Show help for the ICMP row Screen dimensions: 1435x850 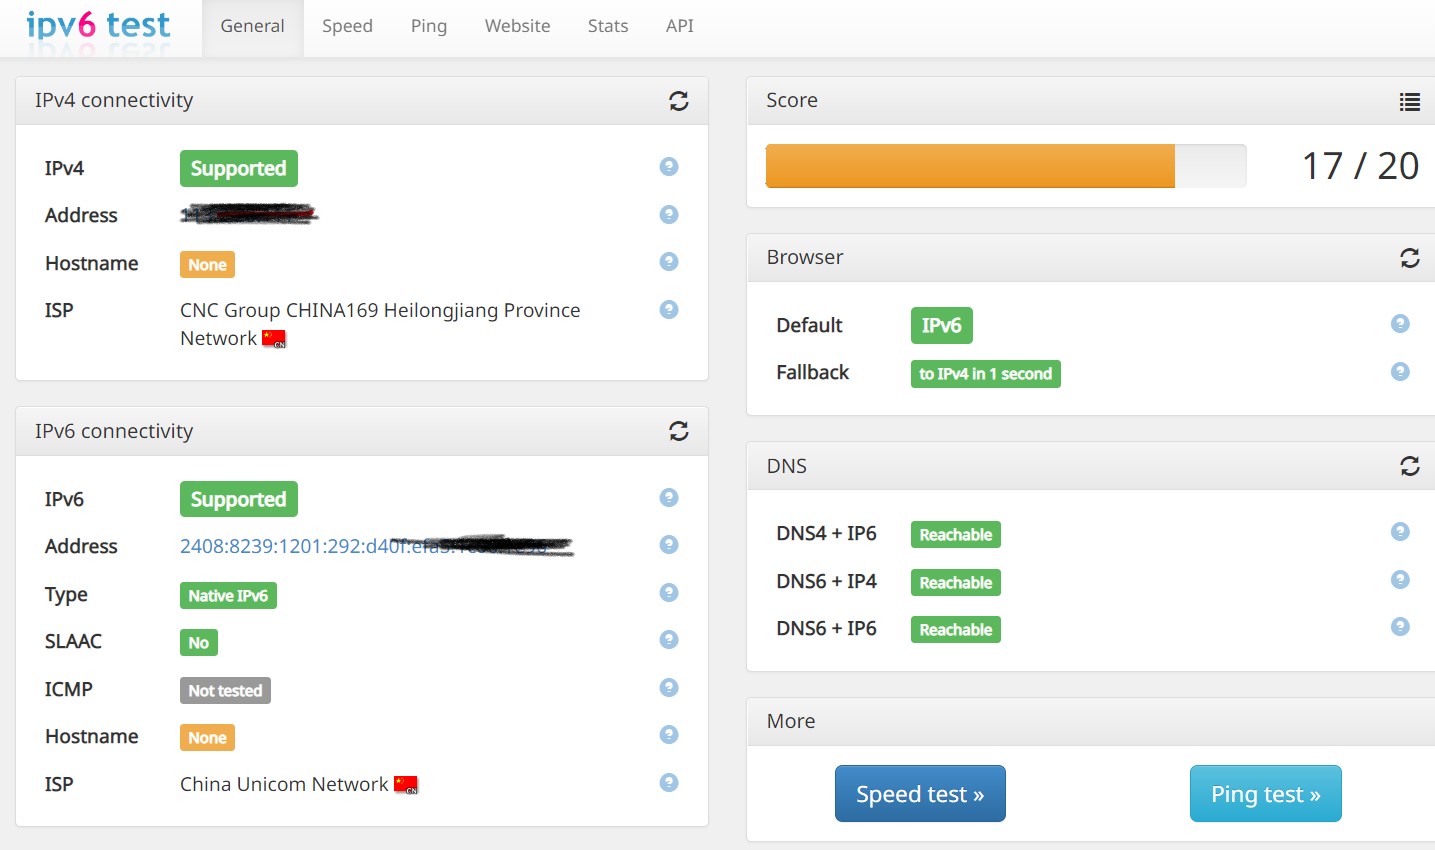pos(669,688)
